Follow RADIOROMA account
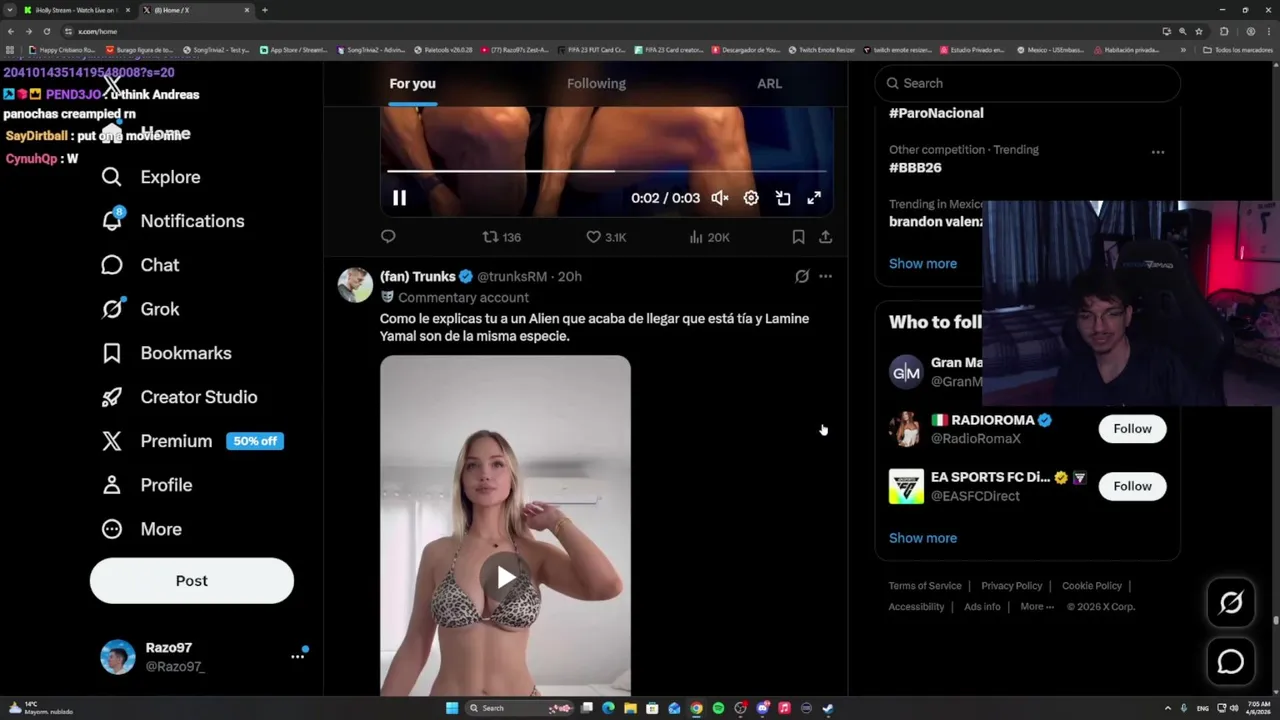Screen dimensions: 1280x720 (1132, 429)
